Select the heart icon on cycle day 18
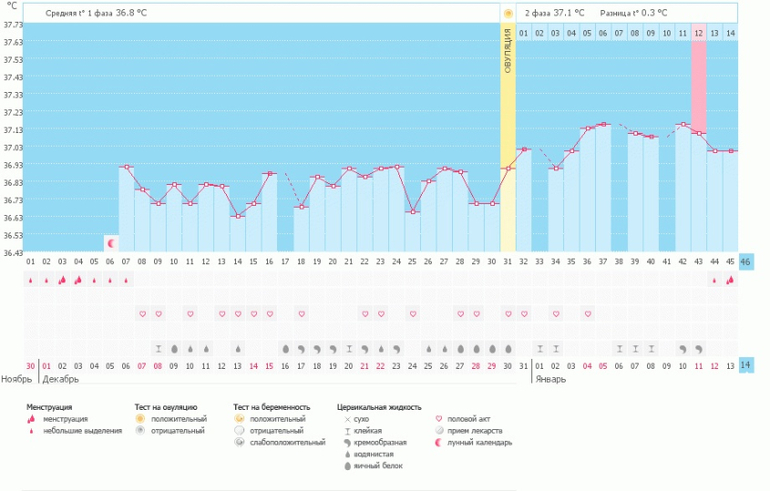The height and width of the screenshot is (491, 770). click(302, 314)
